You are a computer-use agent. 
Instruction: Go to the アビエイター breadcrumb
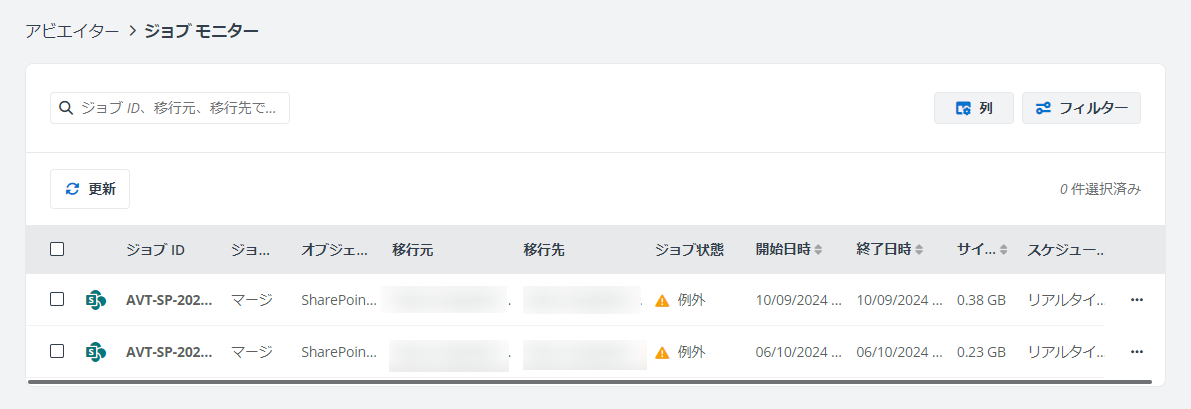coord(71,31)
